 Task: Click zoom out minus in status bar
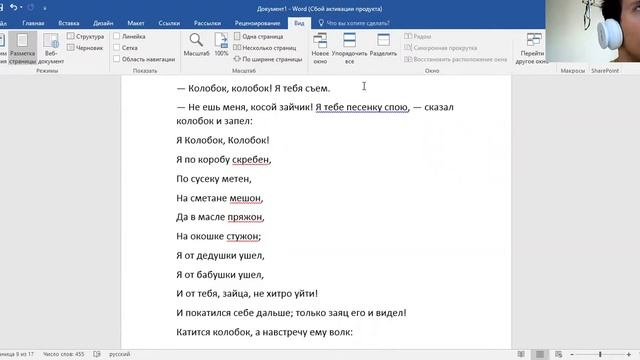572,354
